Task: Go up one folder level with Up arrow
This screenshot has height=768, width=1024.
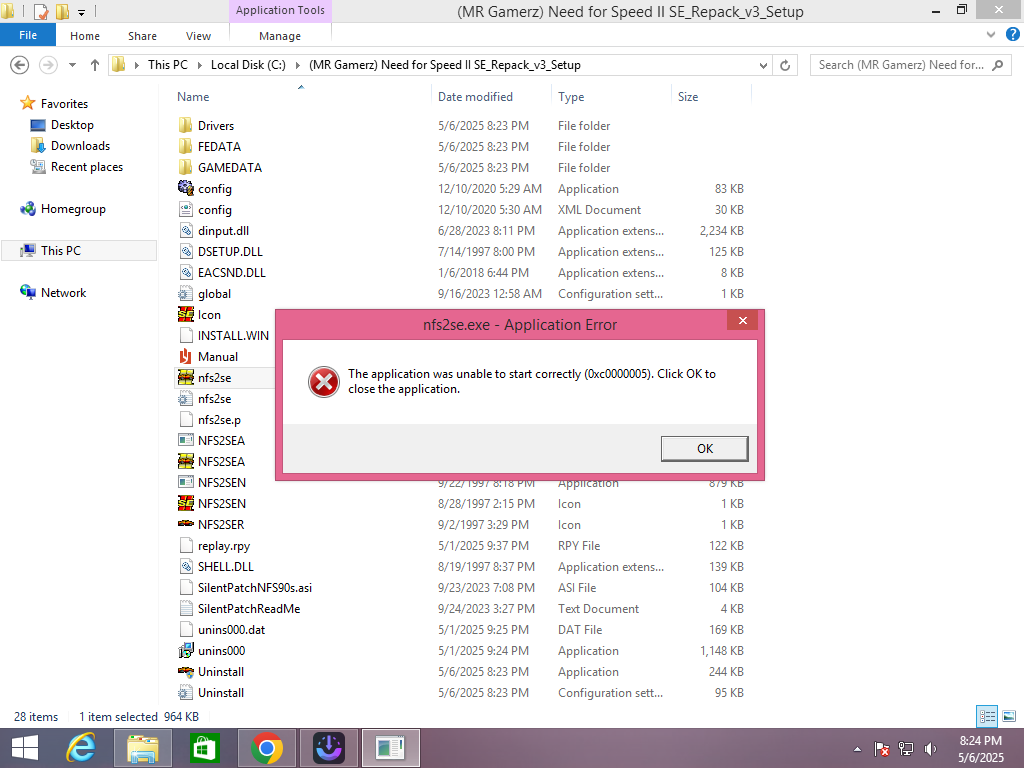Action: [x=95, y=65]
